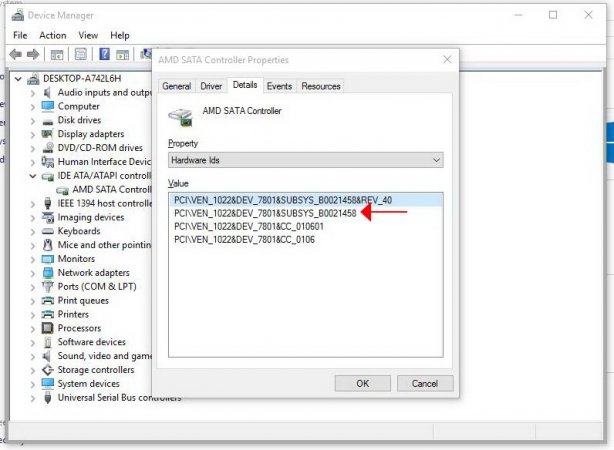Click the Keyboards icon
Viewport: 614px width, 450px height.
click(48, 231)
